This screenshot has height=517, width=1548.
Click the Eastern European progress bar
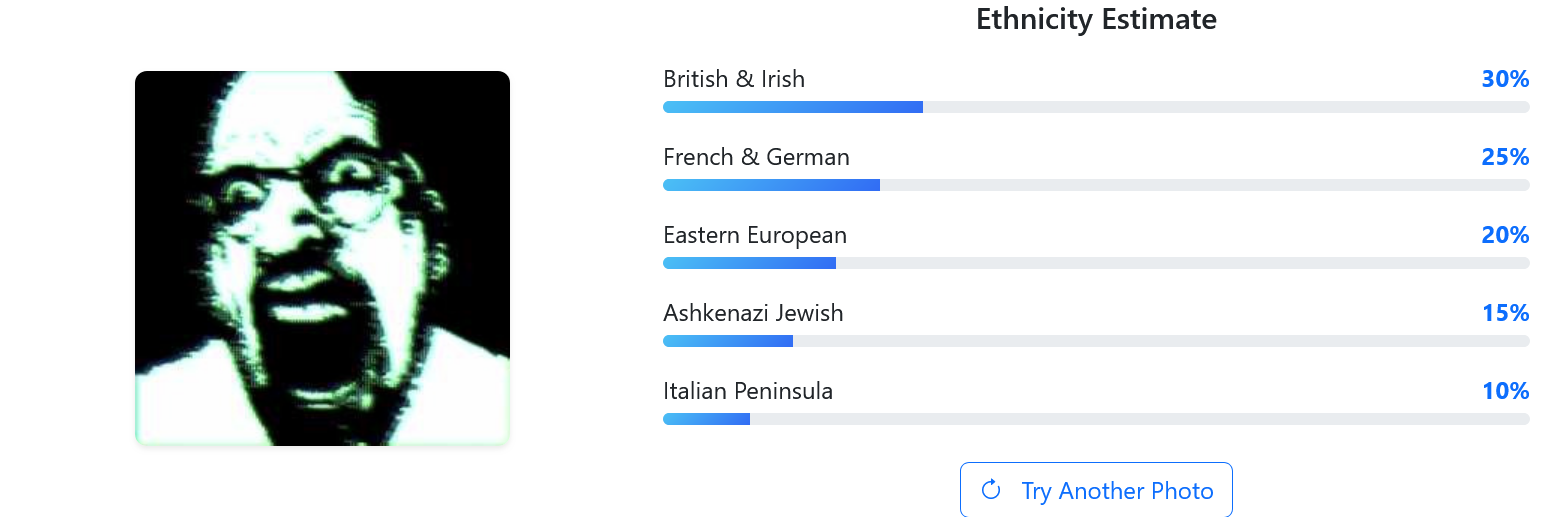[1096, 263]
